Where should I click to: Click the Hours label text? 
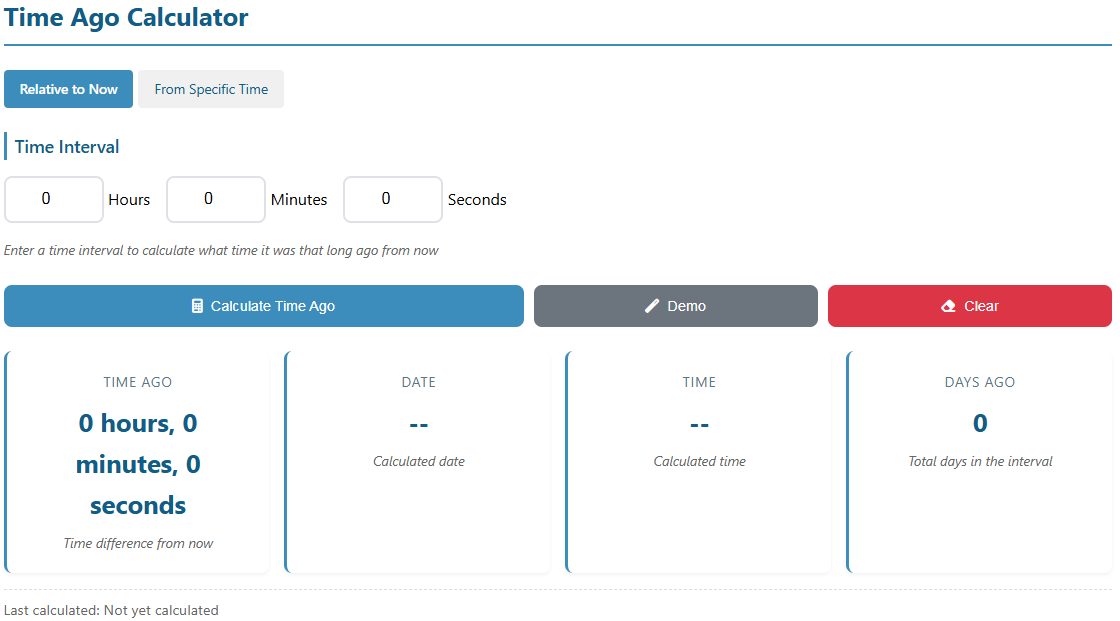129,200
